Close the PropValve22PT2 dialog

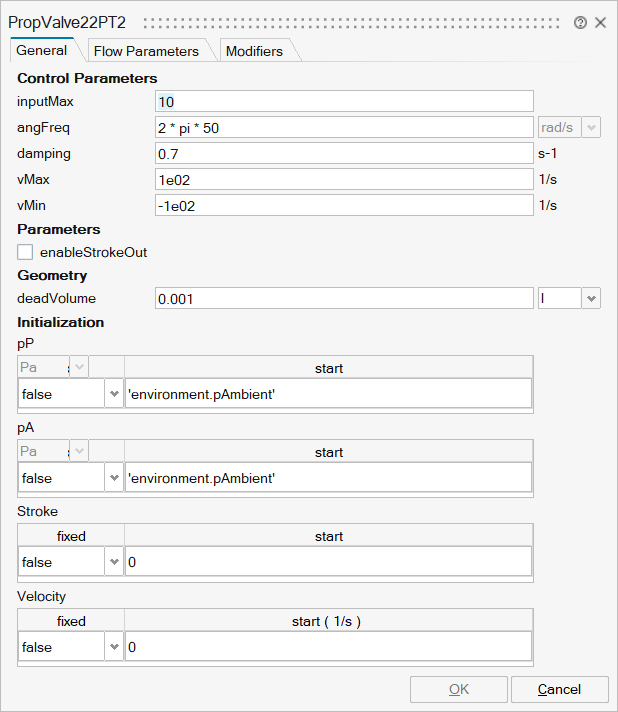pyautogui.click(x=600, y=22)
